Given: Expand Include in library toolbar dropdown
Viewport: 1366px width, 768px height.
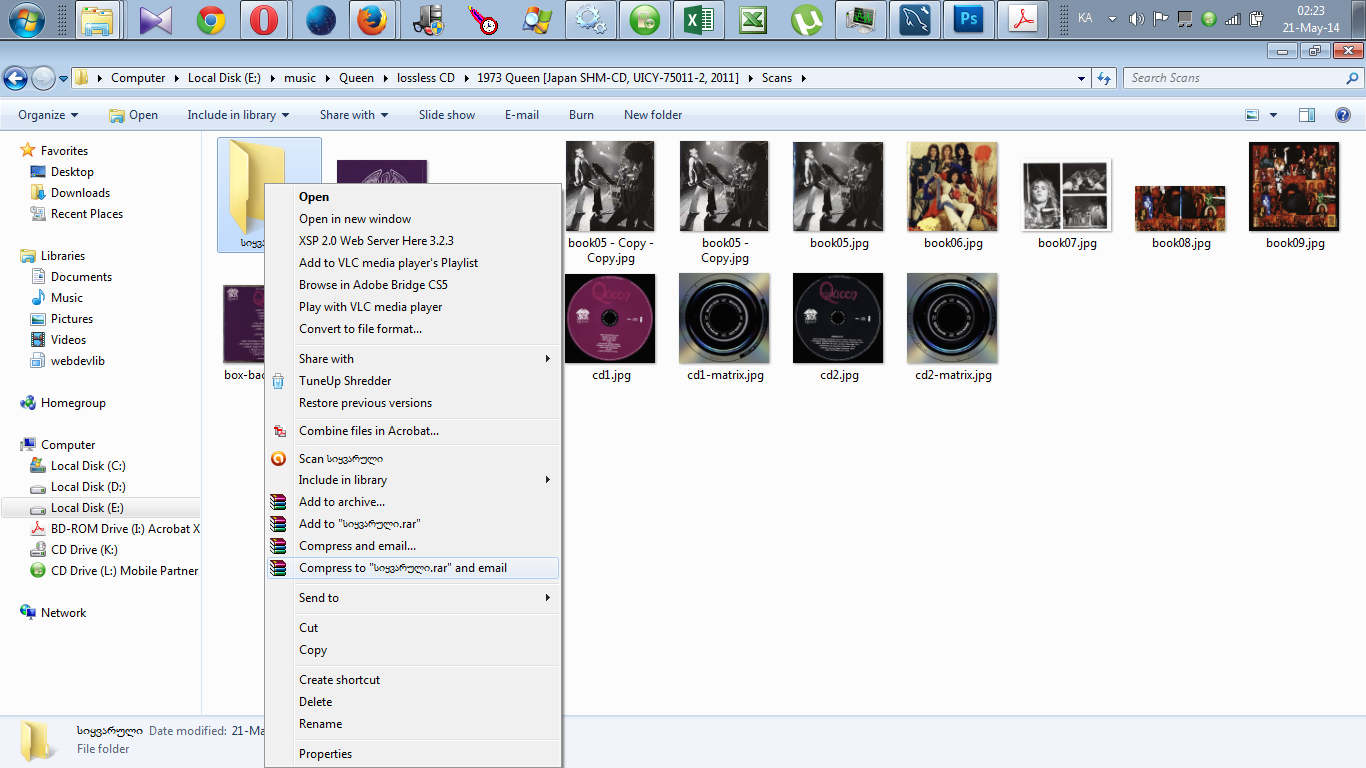Looking at the screenshot, I should pyautogui.click(x=238, y=115).
